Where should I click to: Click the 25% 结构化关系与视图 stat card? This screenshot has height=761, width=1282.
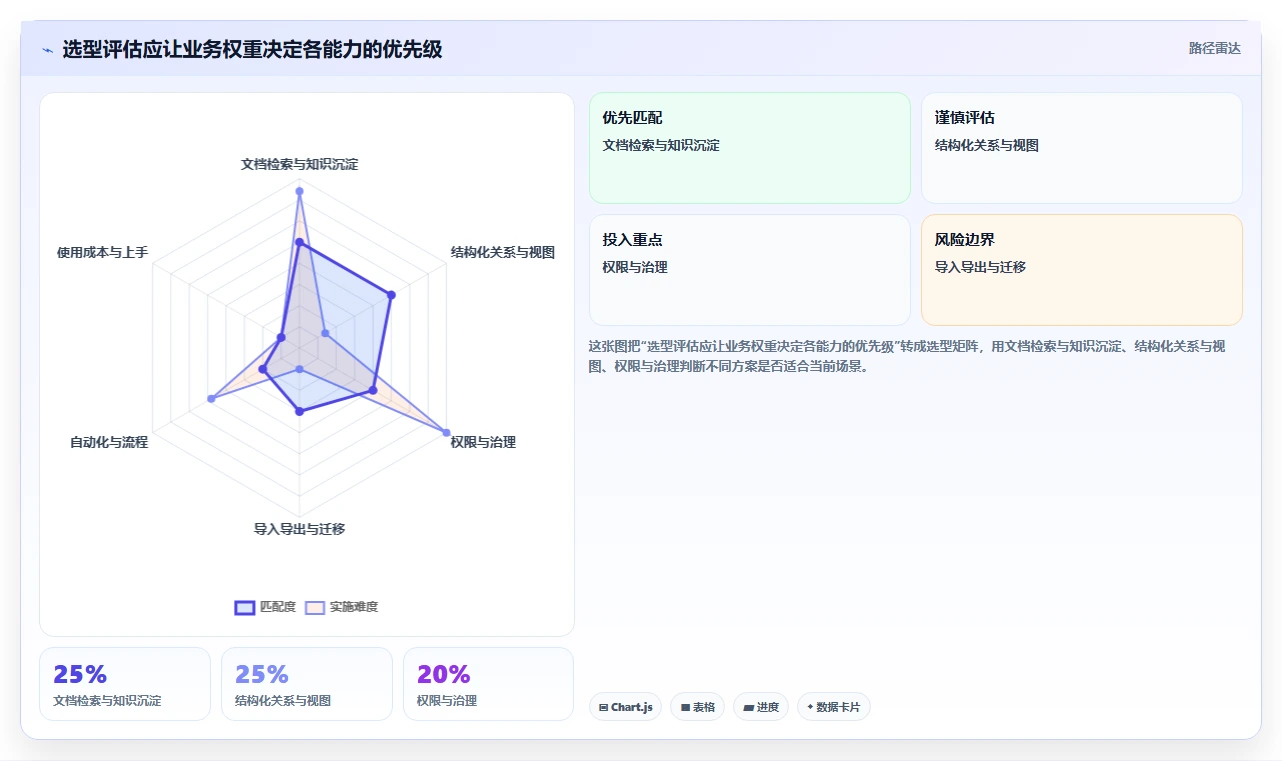click(x=307, y=684)
